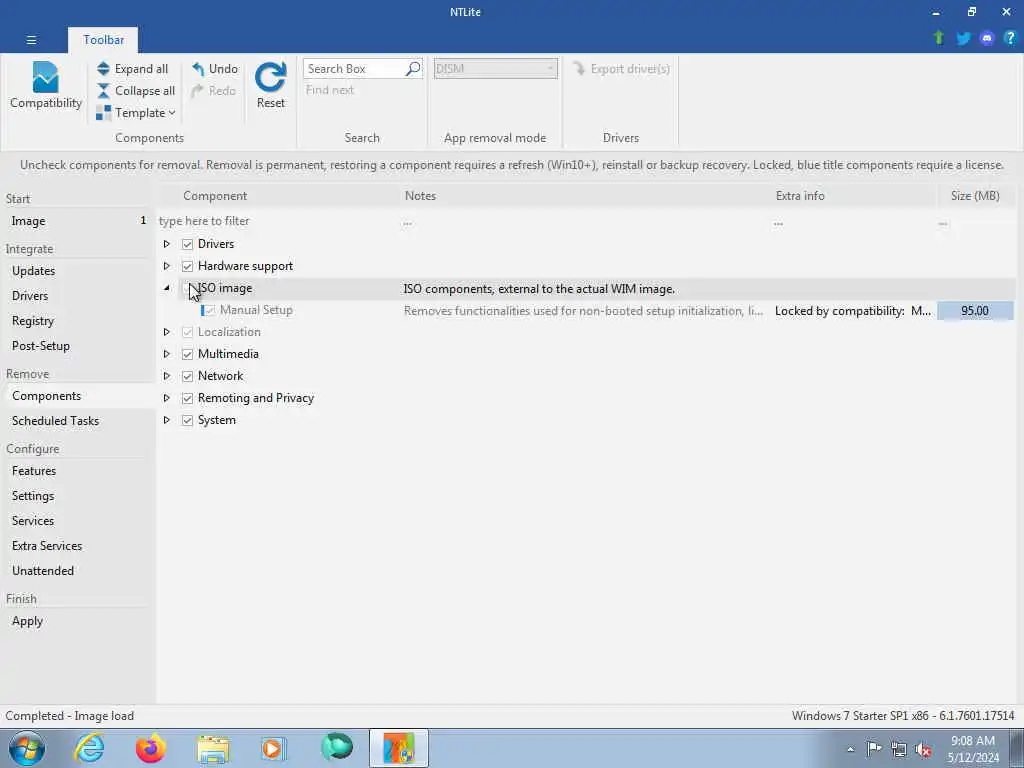The image size is (1024, 768).
Task: Select the Toolbar tab
Action: 103,40
